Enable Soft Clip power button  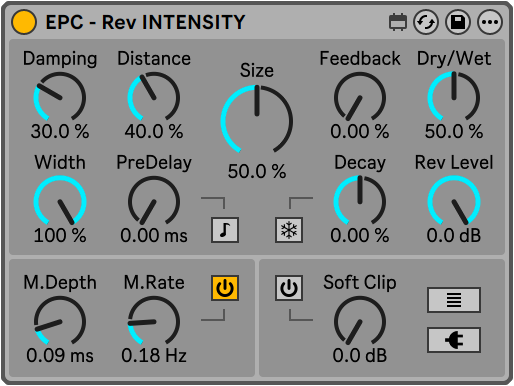coord(289,288)
